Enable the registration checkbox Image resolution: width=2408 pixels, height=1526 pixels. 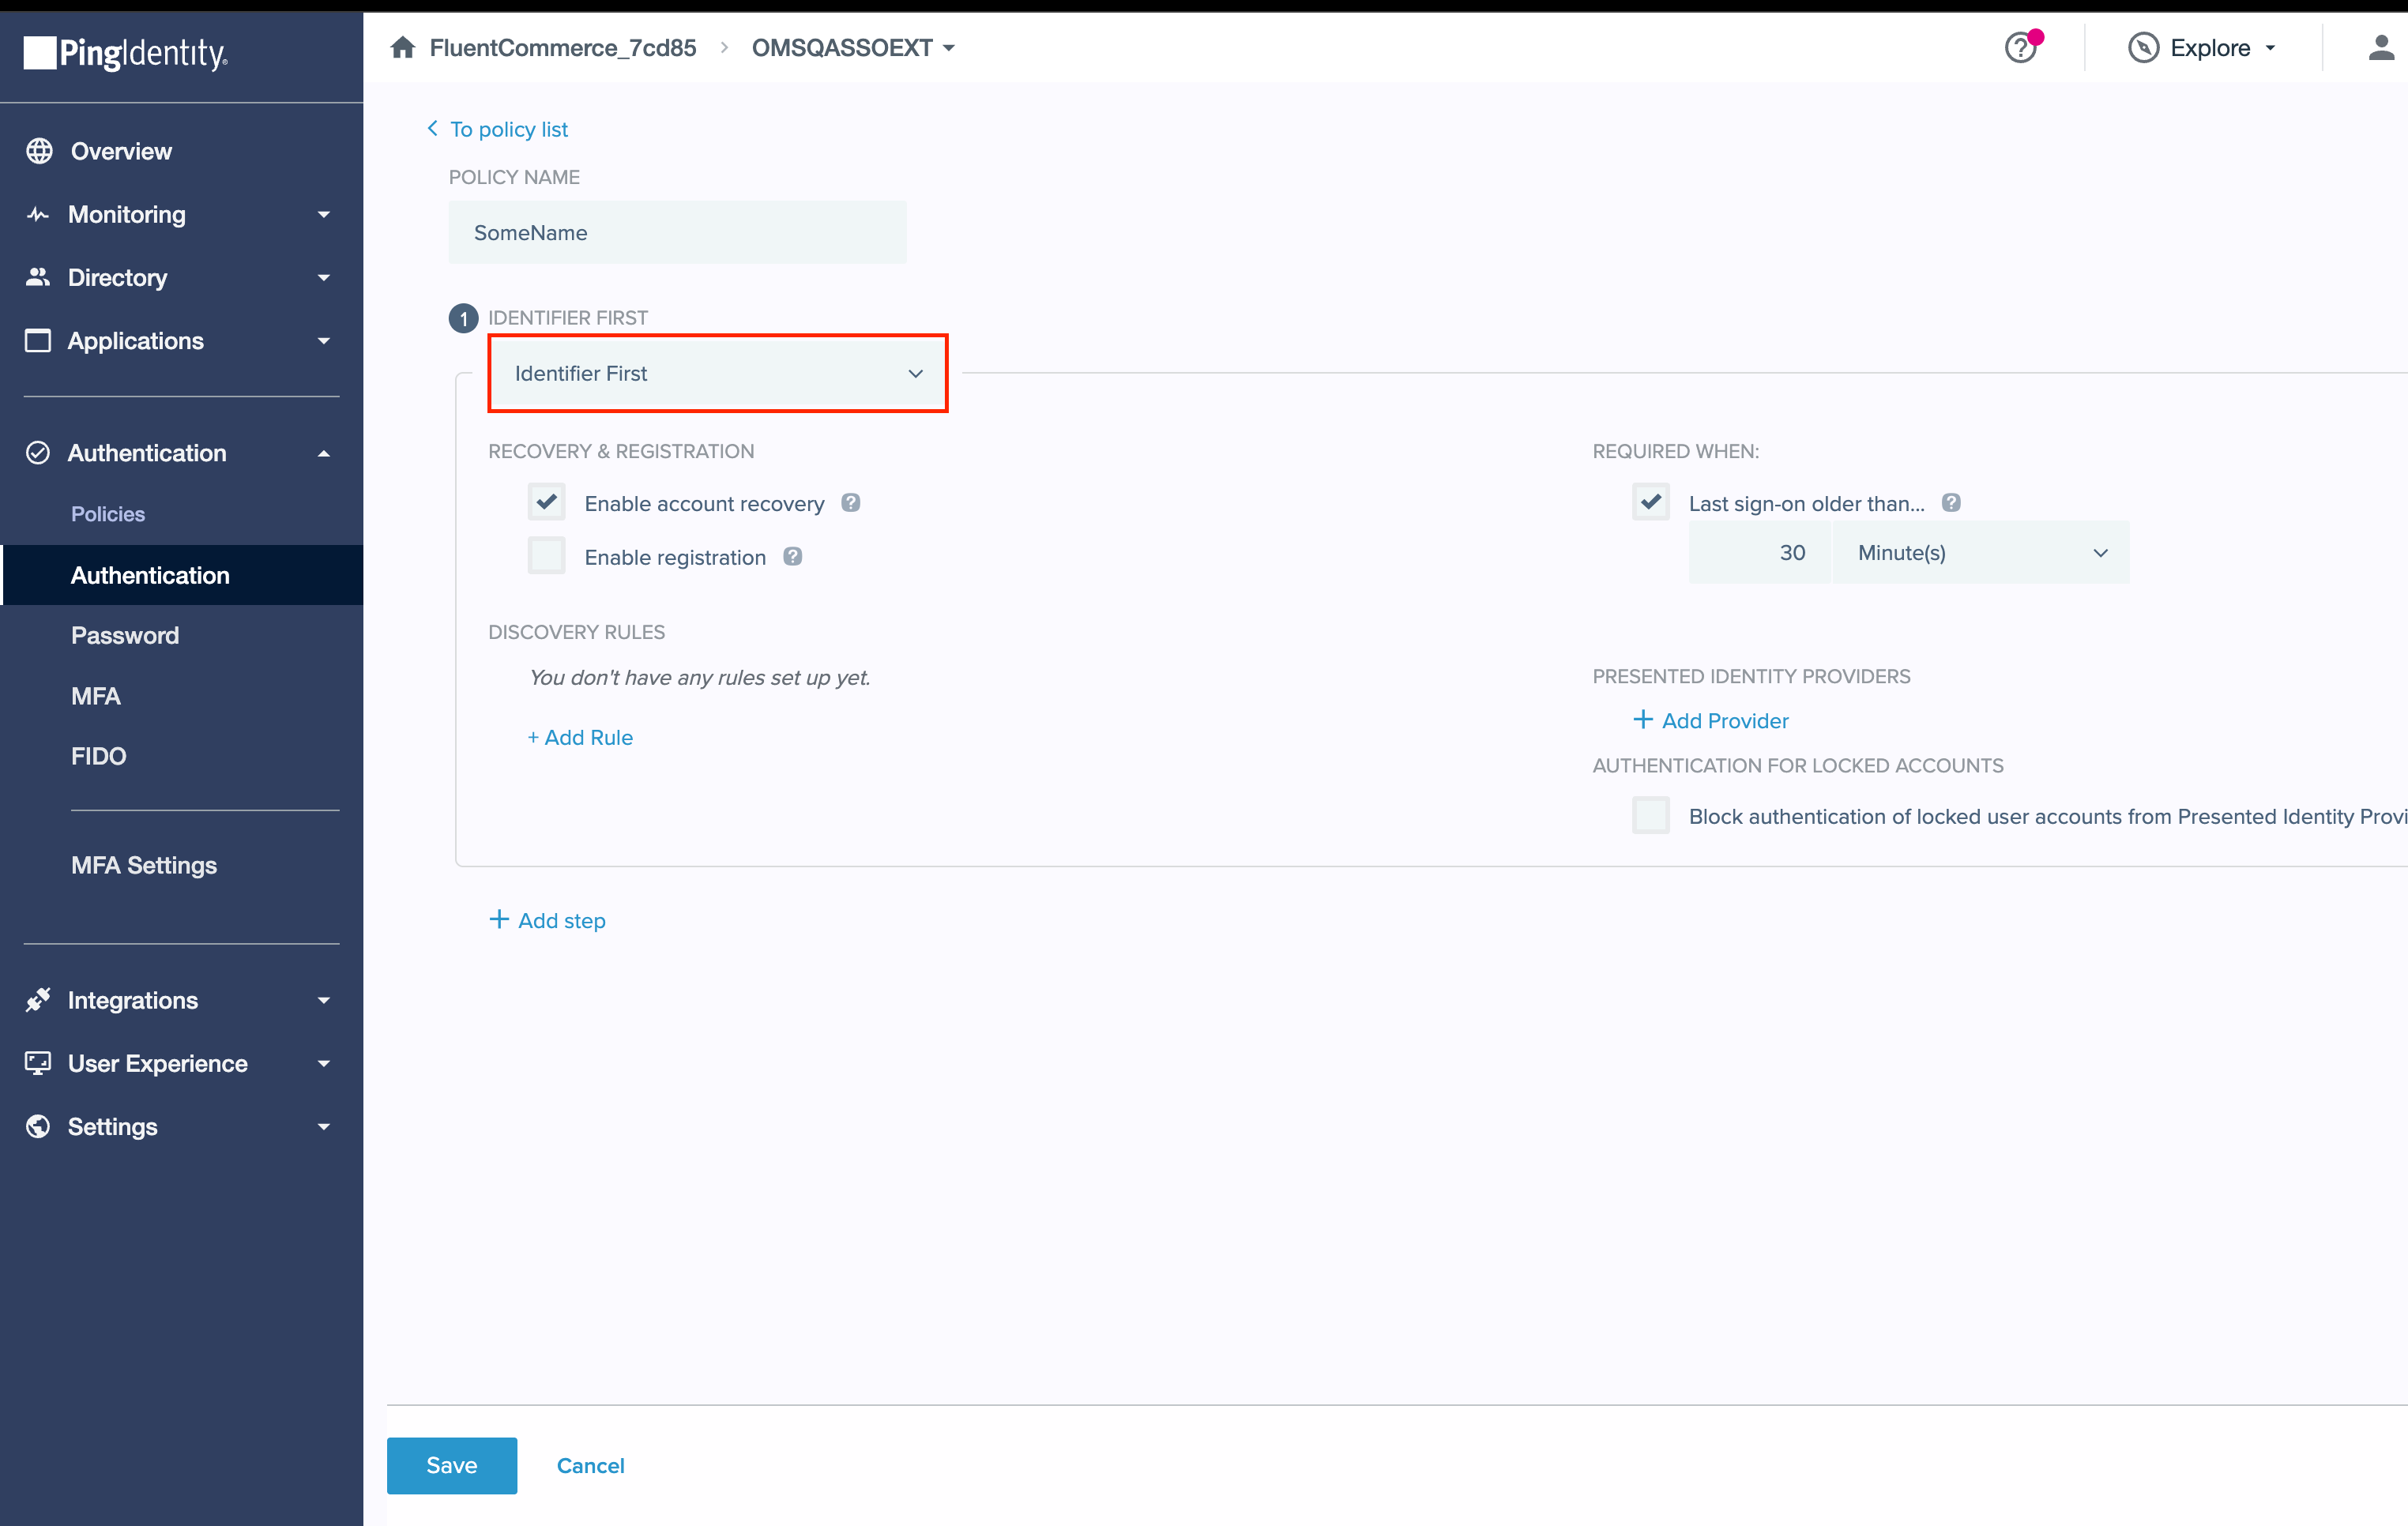tap(547, 556)
